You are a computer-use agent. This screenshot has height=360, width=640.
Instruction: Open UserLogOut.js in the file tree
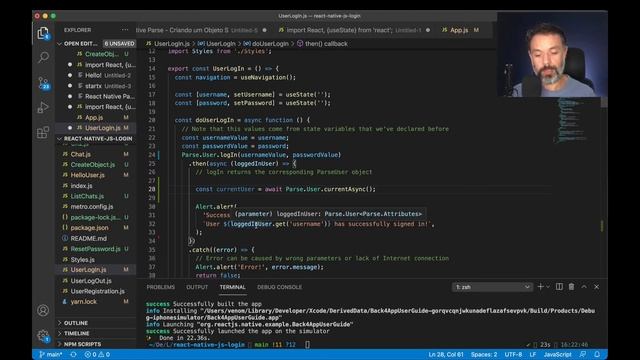tap(96, 281)
